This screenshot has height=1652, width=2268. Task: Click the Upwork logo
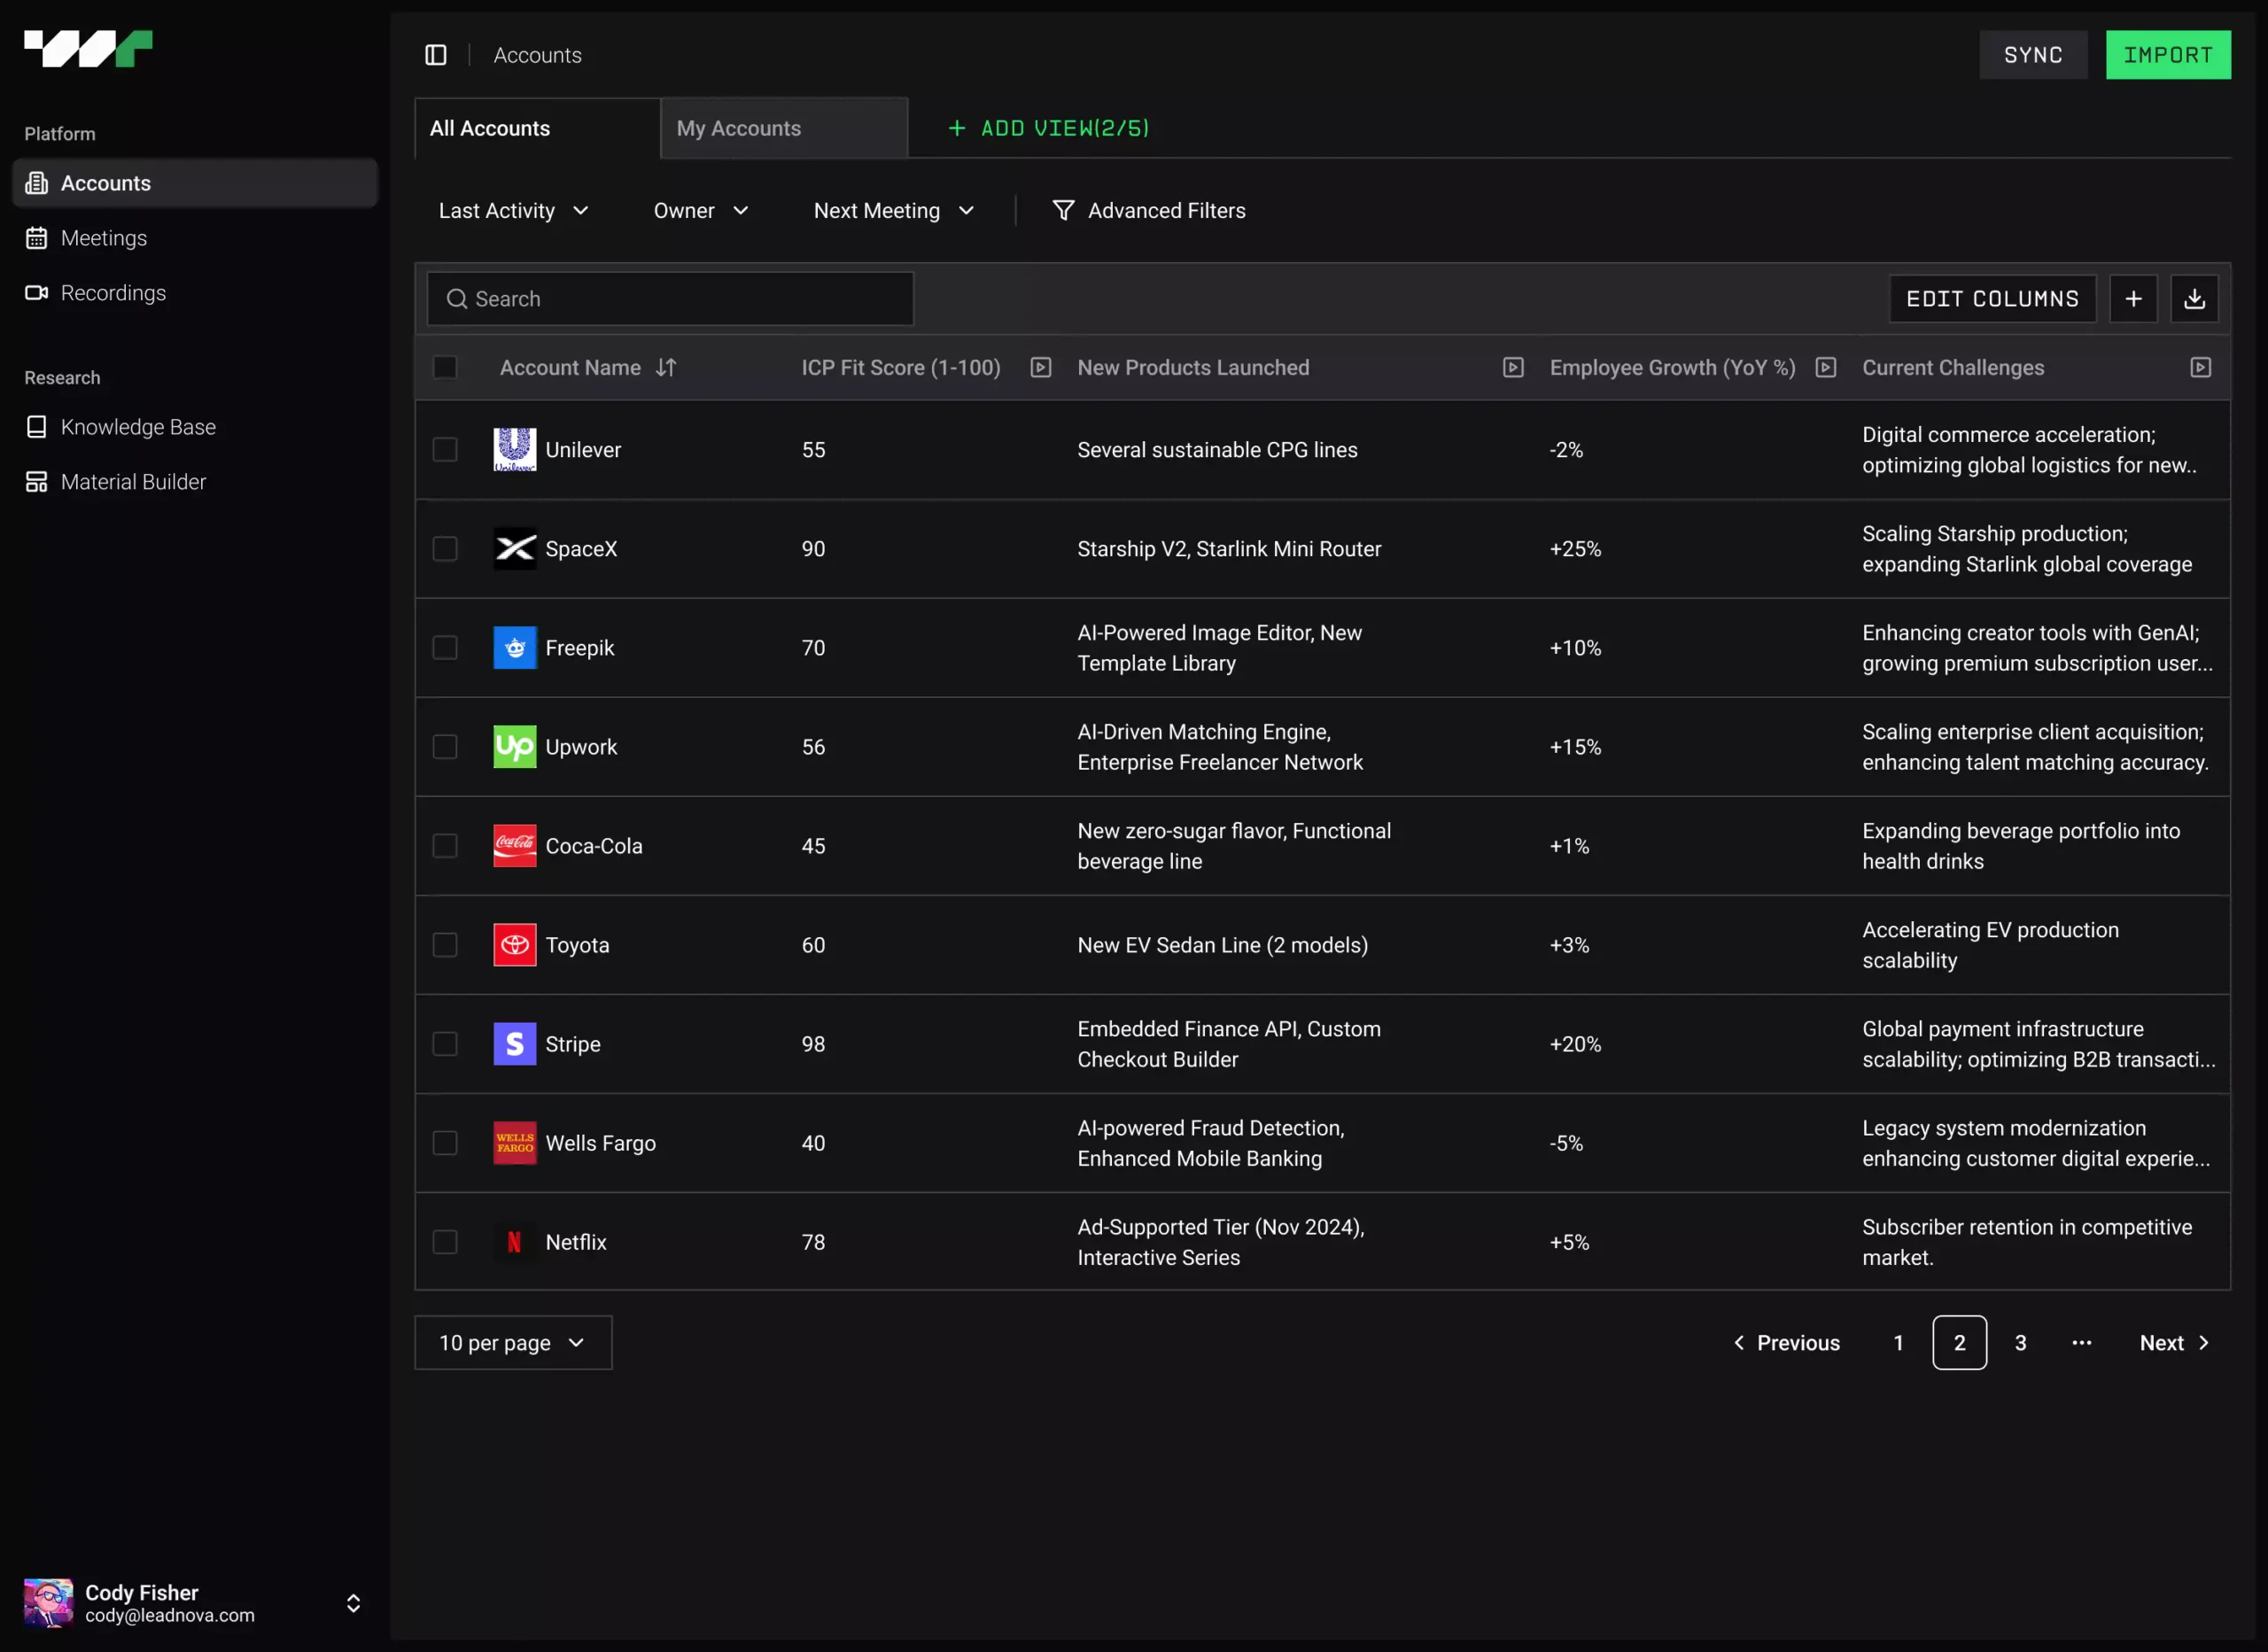515,747
